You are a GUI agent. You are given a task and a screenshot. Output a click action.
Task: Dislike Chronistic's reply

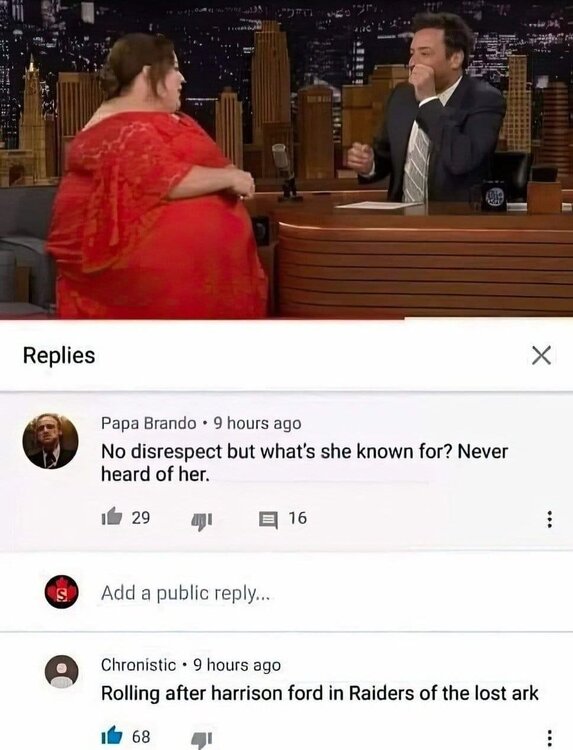pyautogui.click(x=201, y=739)
